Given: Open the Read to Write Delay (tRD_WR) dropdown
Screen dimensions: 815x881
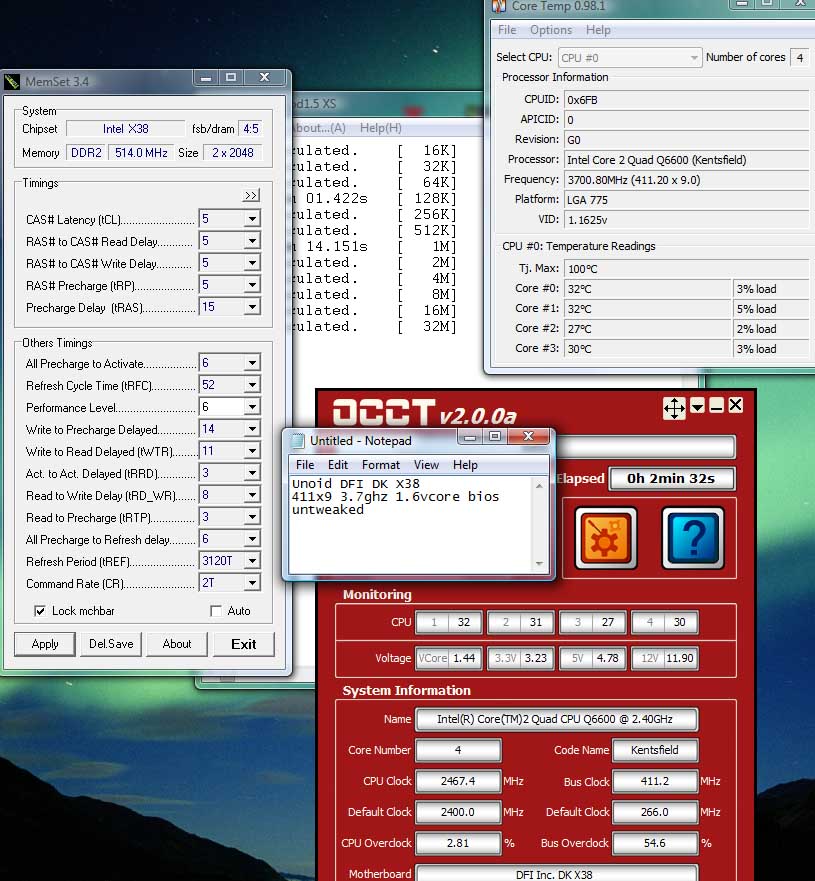Looking at the screenshot, I should click(252, 495).
